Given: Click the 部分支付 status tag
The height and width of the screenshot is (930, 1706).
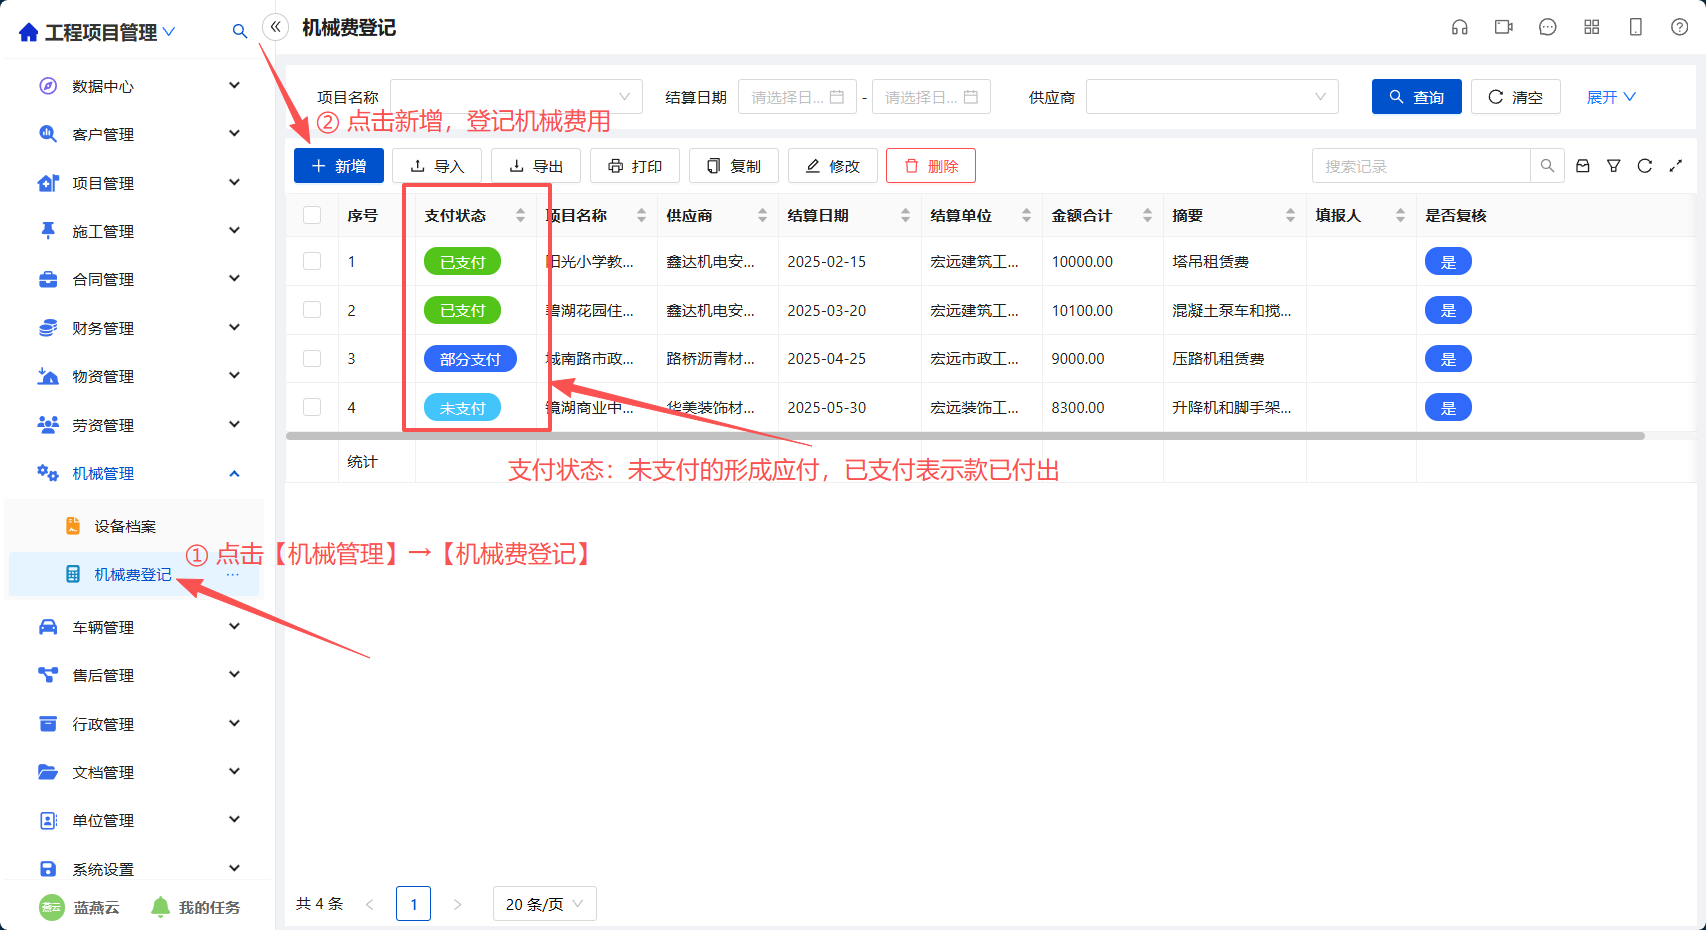Looking at the screenshot, I should [x=470, y=359].
